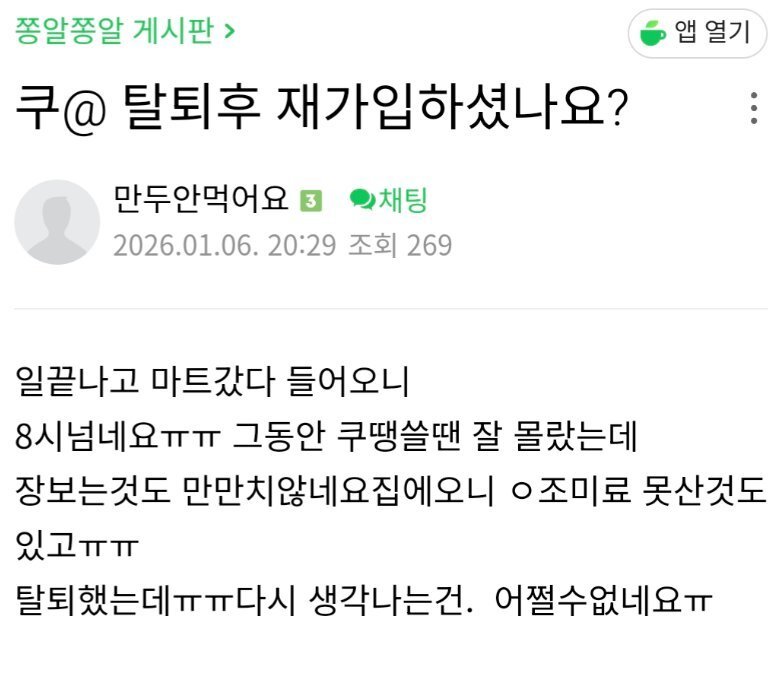Start chat via 채팅 label
775x678 pixels.
[402, 200]
